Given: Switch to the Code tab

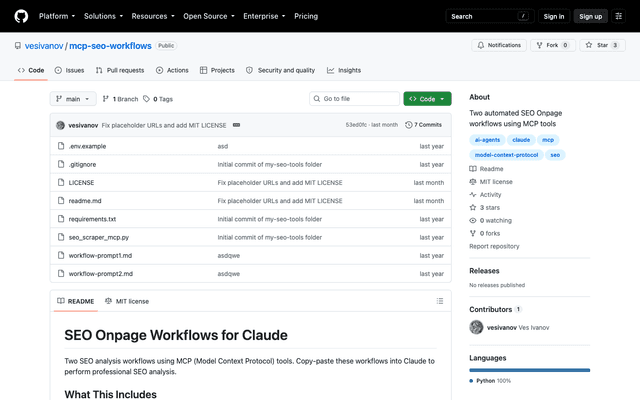Looking at the screenshot, I should (31, 70).
